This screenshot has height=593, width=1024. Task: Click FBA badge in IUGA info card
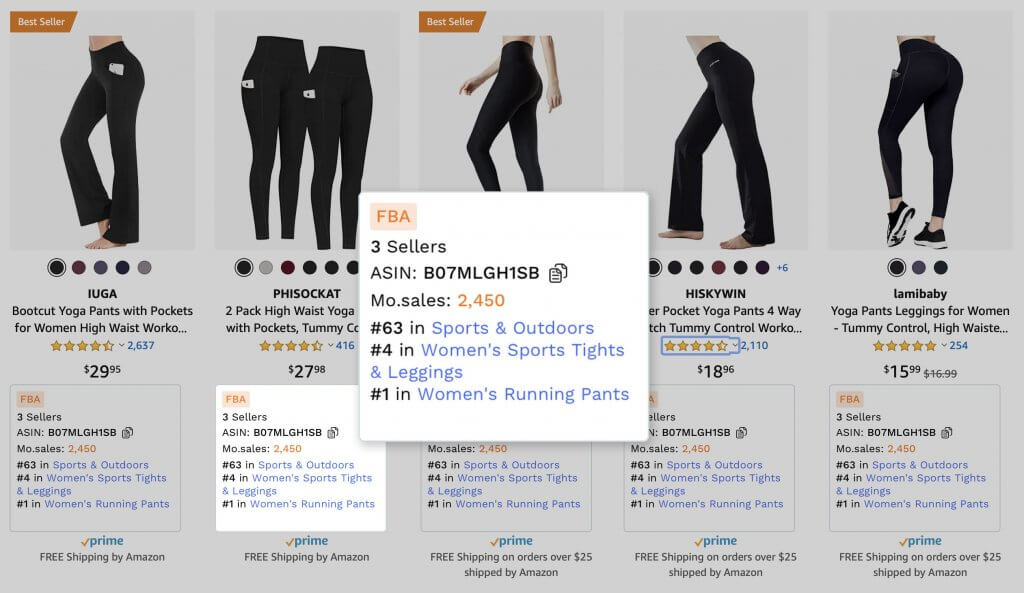tap(30, 399)
